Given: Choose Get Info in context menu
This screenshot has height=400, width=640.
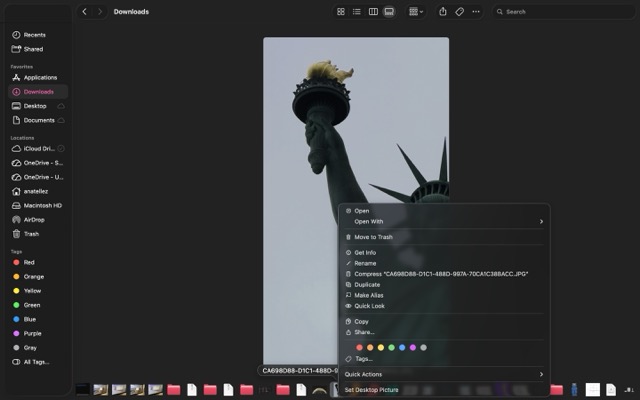Looking at the screenshot, I should pos(444,253).
